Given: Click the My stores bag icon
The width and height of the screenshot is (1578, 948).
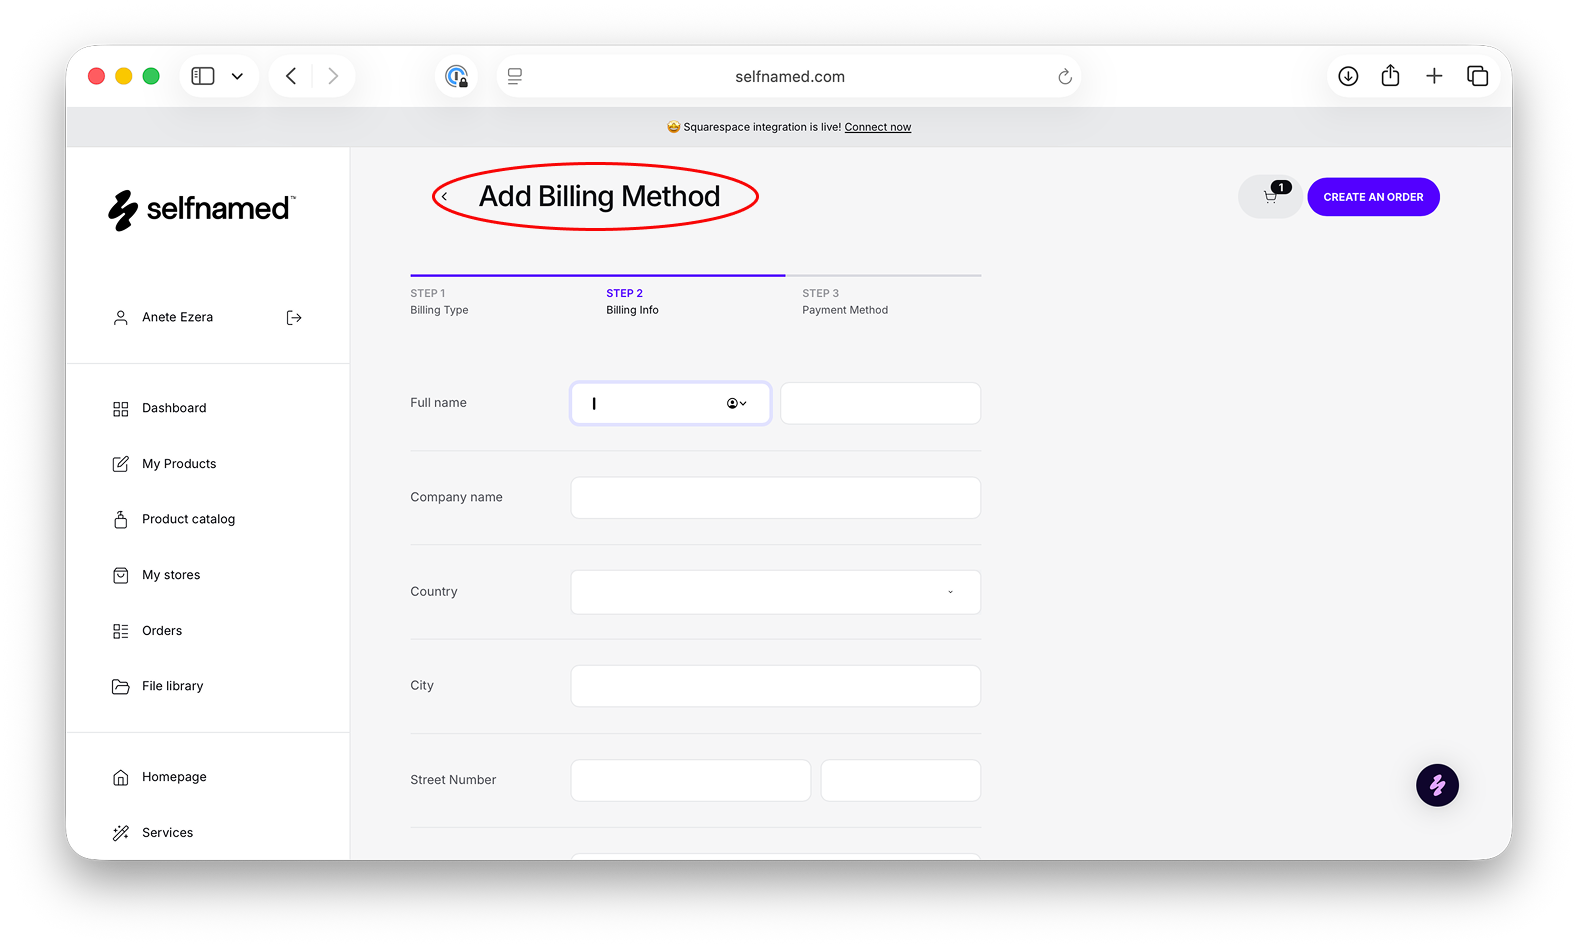Looking at the screenshot, I should point(121,575).
